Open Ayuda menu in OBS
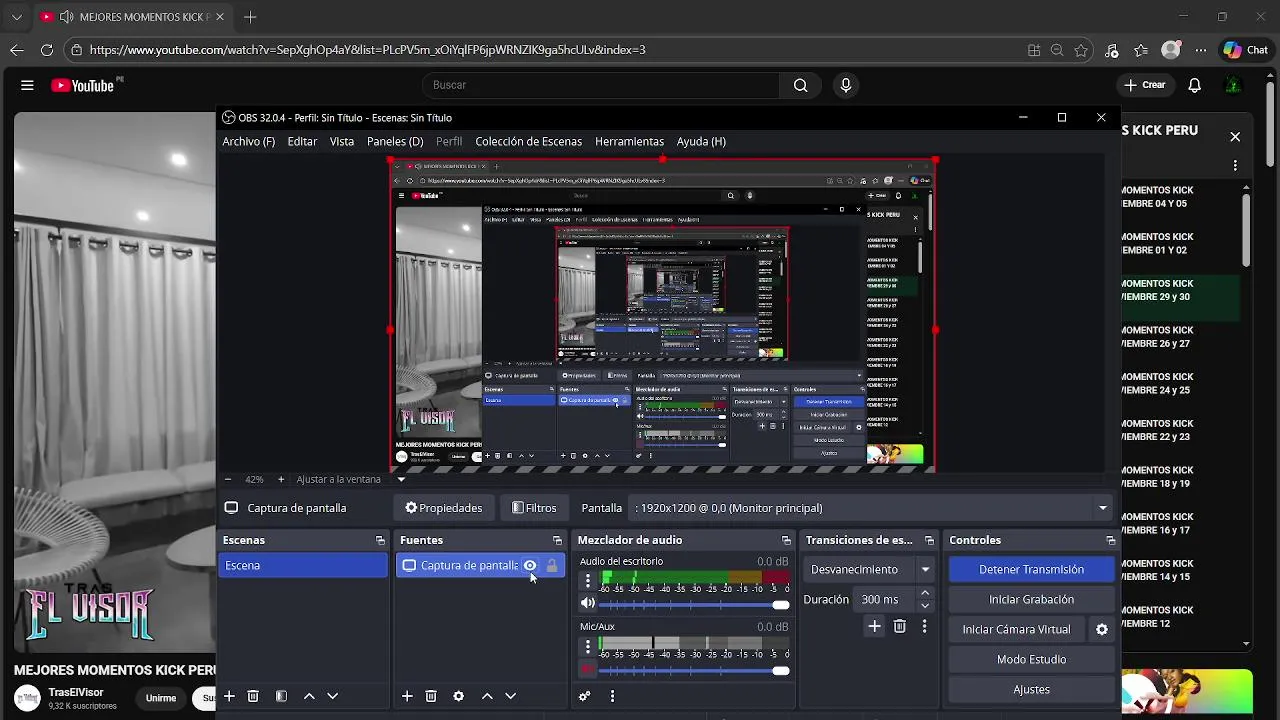The image size is (1280, 720). coord(701,142)
